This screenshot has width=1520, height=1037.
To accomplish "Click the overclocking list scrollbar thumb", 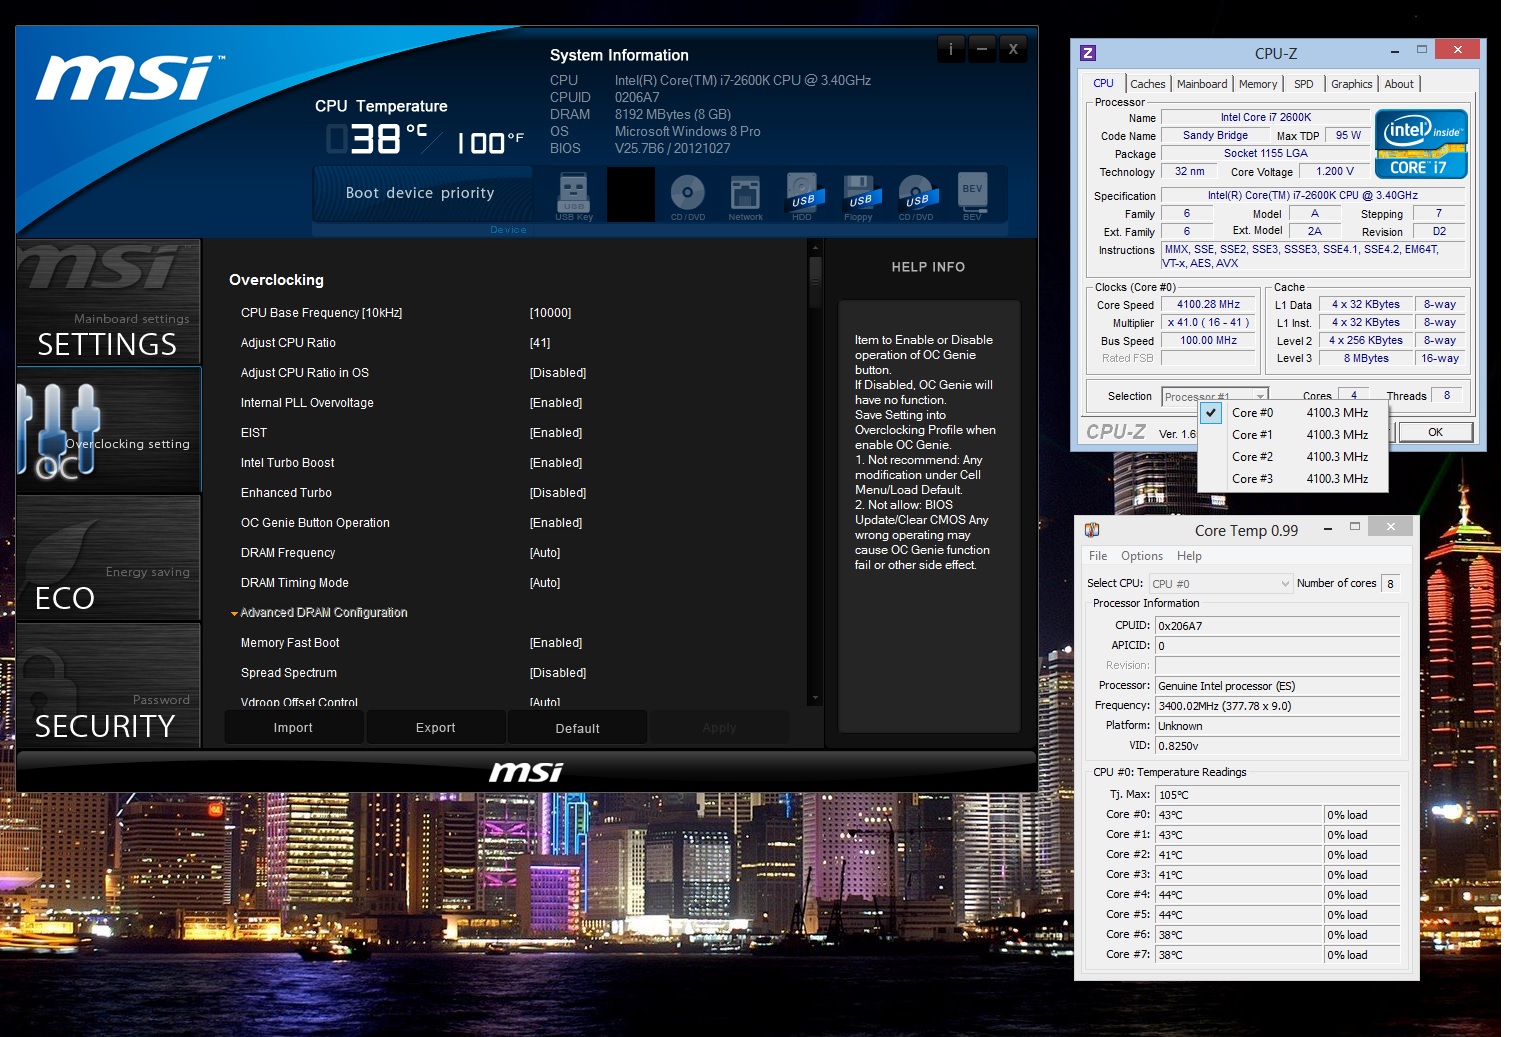I will [815, 282].
